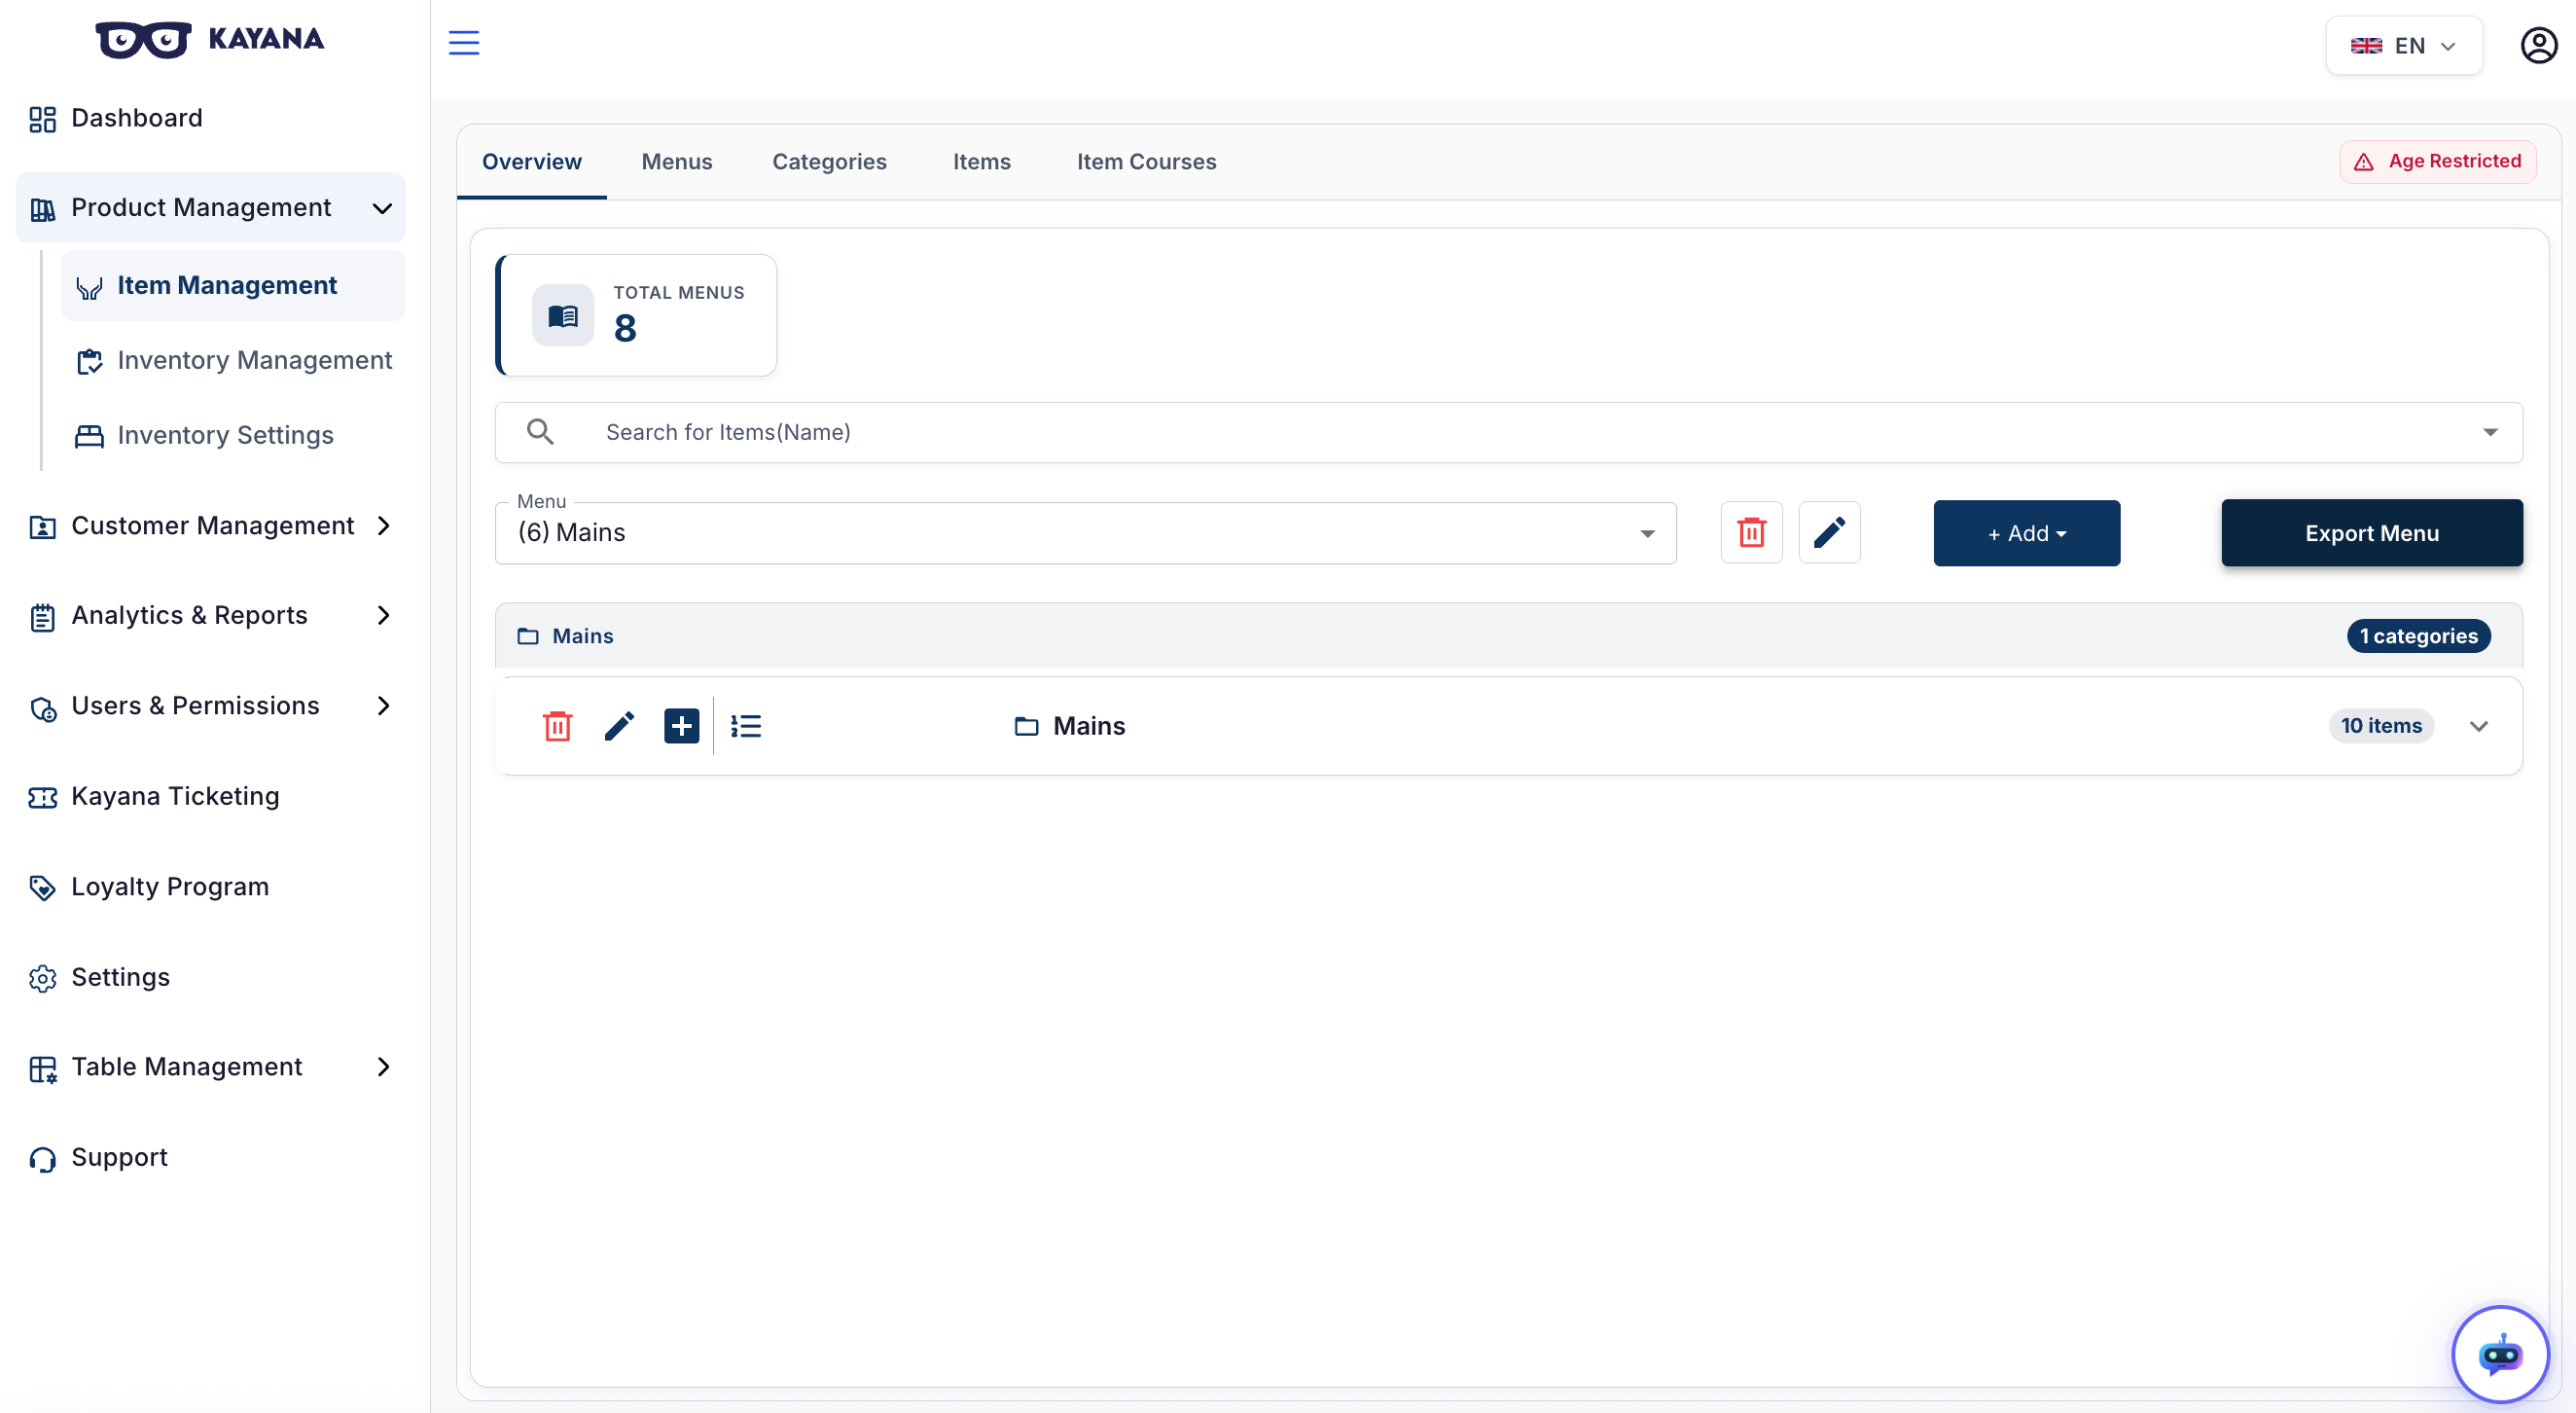Expand Customer Management submenu chevron
The height and width of the screenshot is (1413, 2576).
click(x=383, y=526)
